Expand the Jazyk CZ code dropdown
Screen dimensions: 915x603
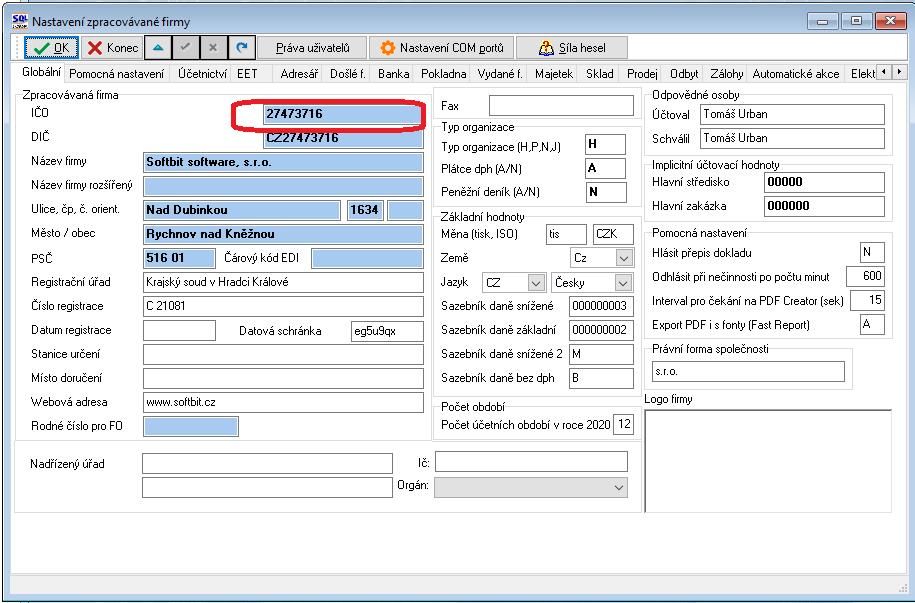point(536,283)
